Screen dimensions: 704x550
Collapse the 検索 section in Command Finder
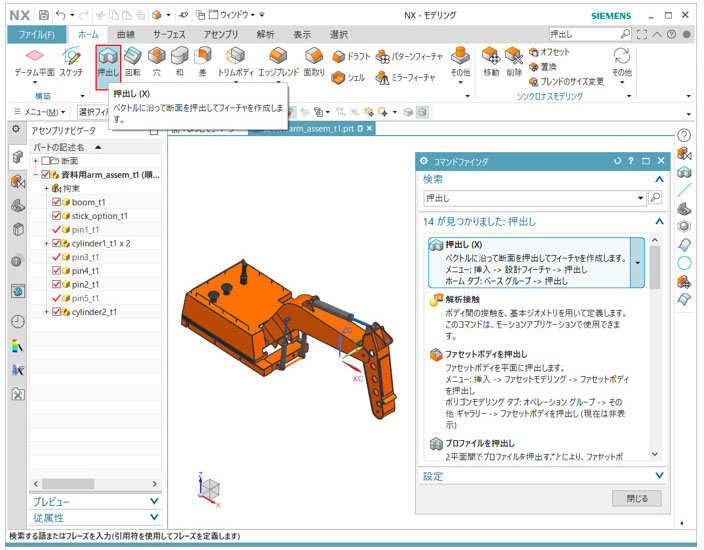coord(659,179)
